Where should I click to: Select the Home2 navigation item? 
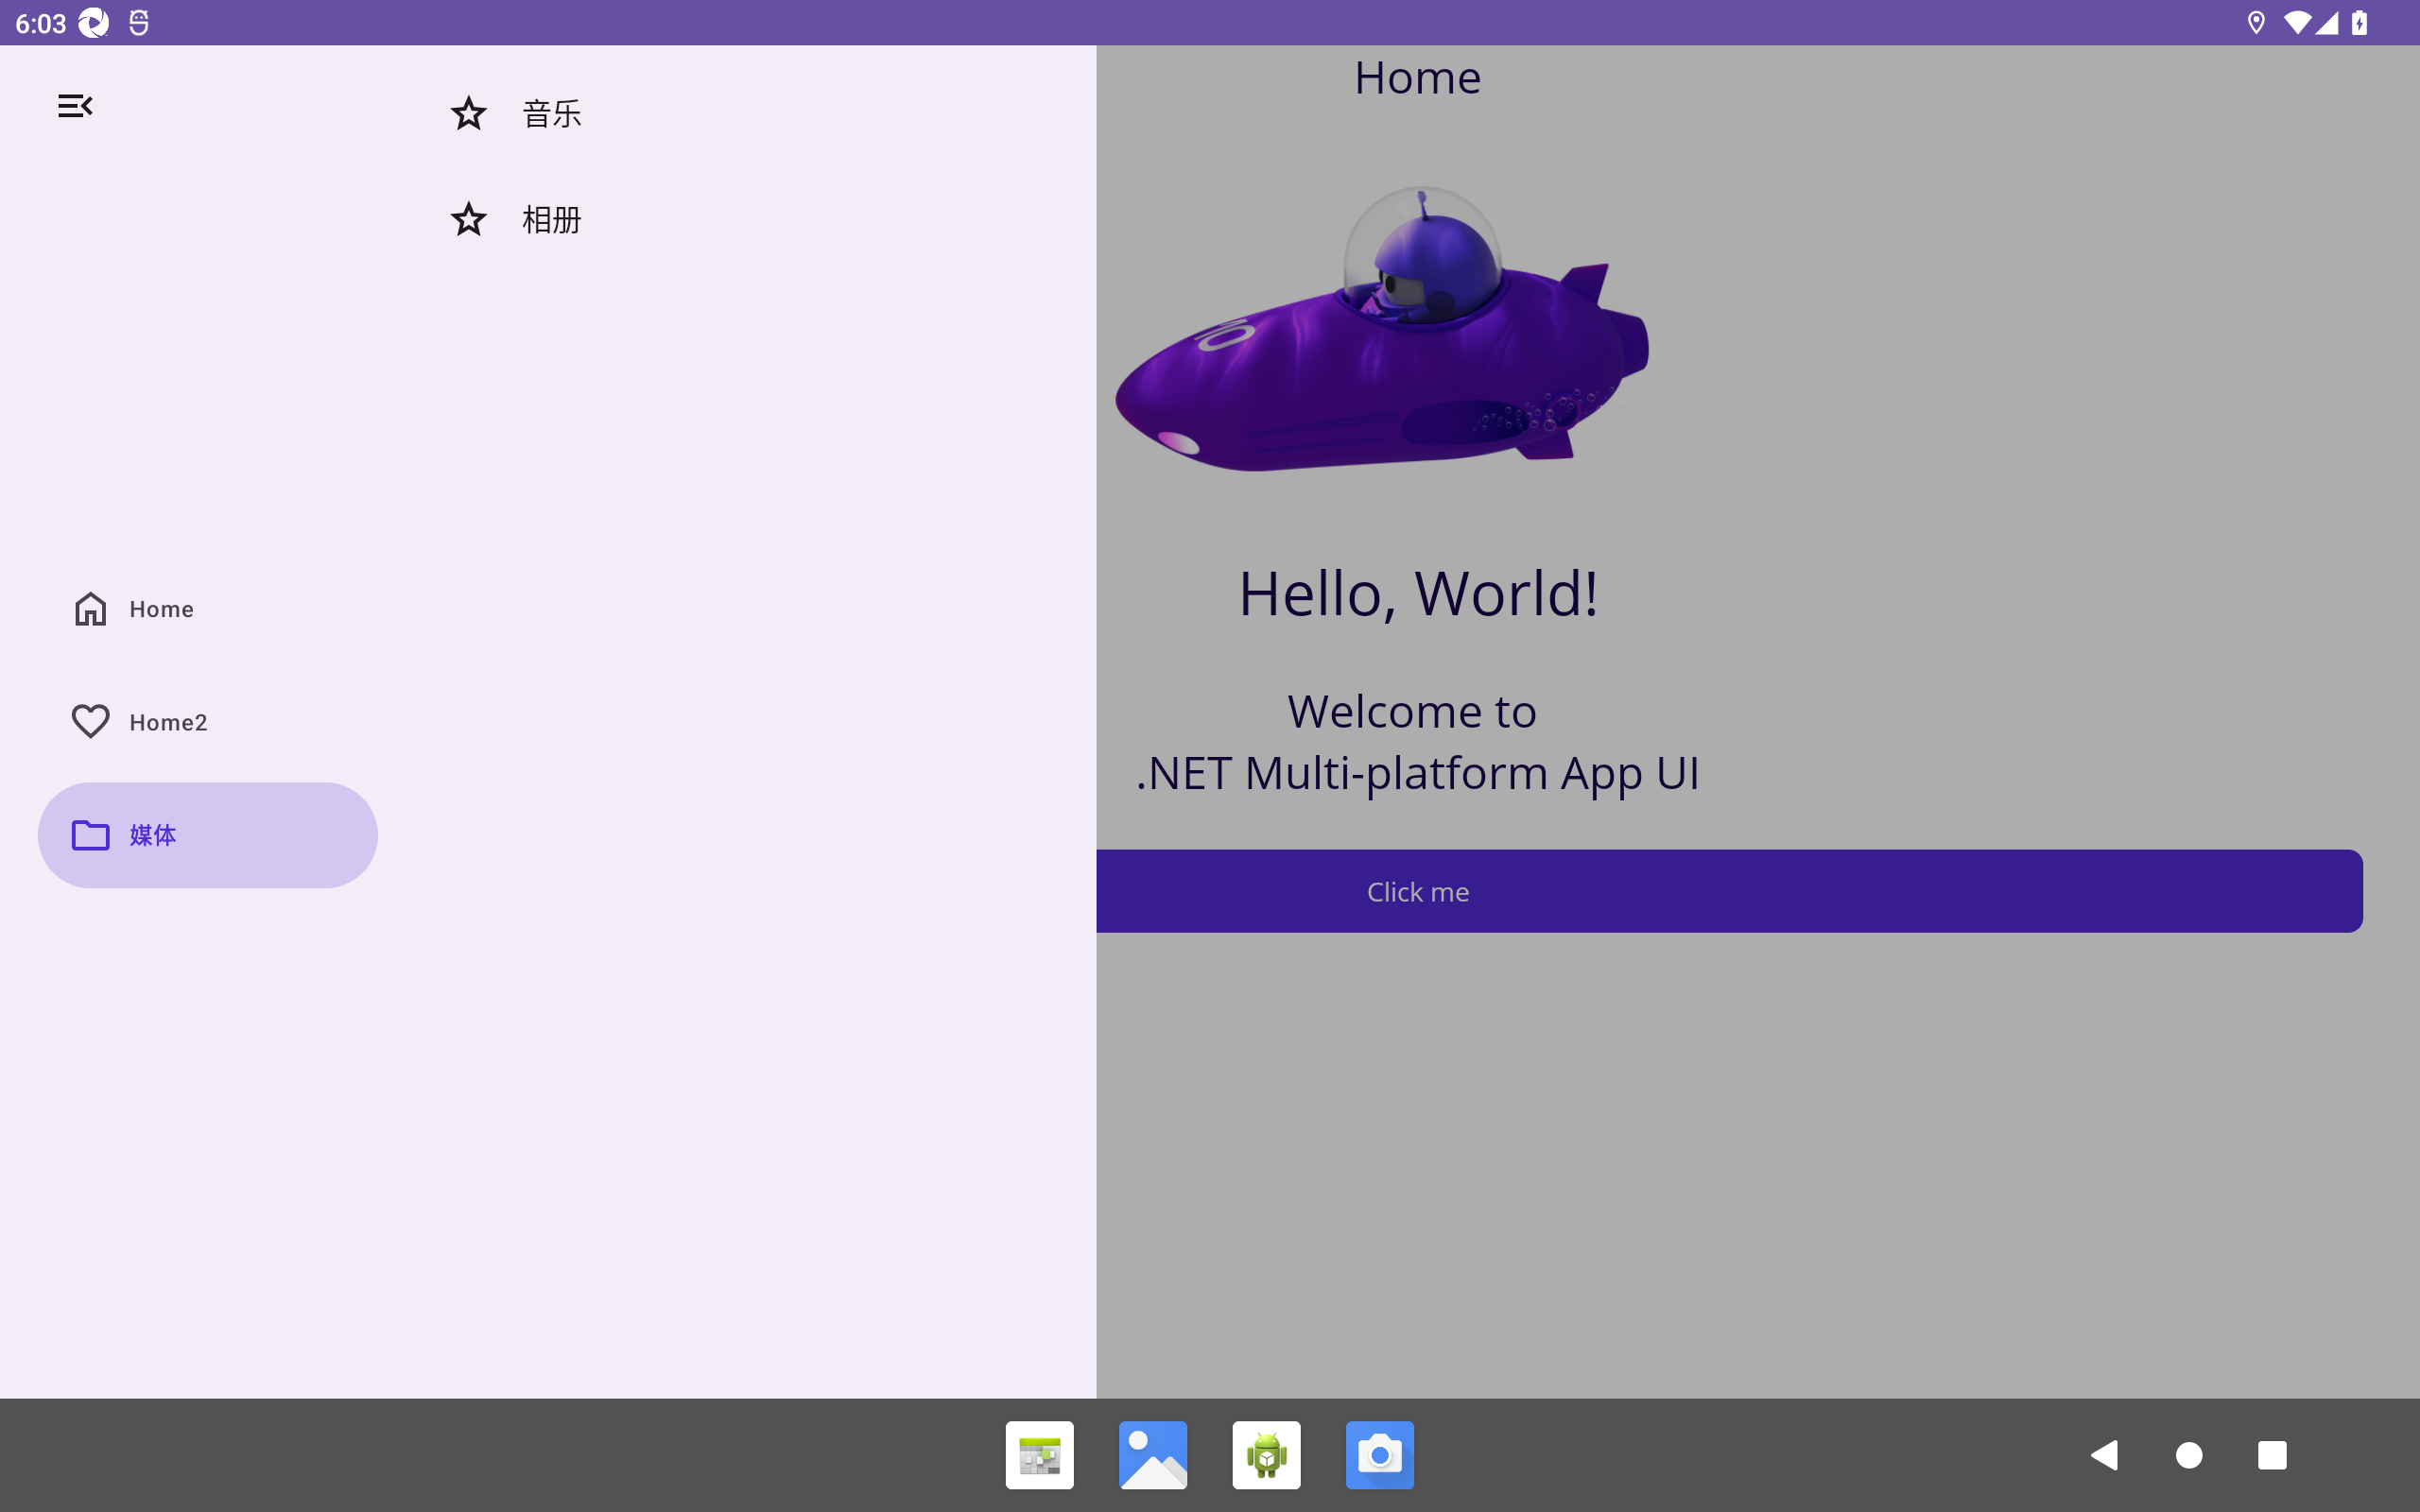(208, 721)
